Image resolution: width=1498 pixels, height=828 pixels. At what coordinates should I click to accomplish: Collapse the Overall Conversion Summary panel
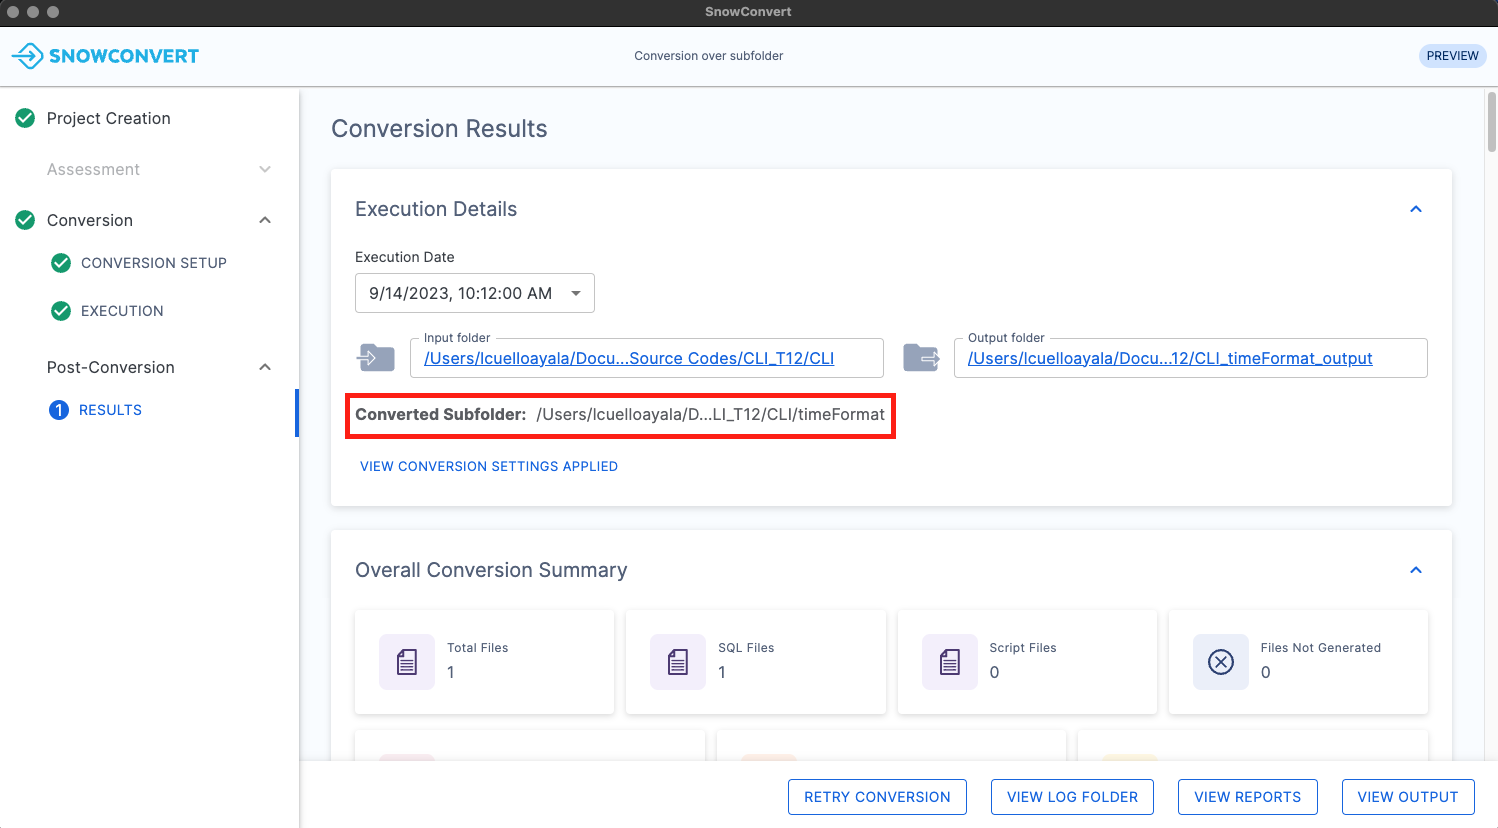click(x=1415, y=570)
